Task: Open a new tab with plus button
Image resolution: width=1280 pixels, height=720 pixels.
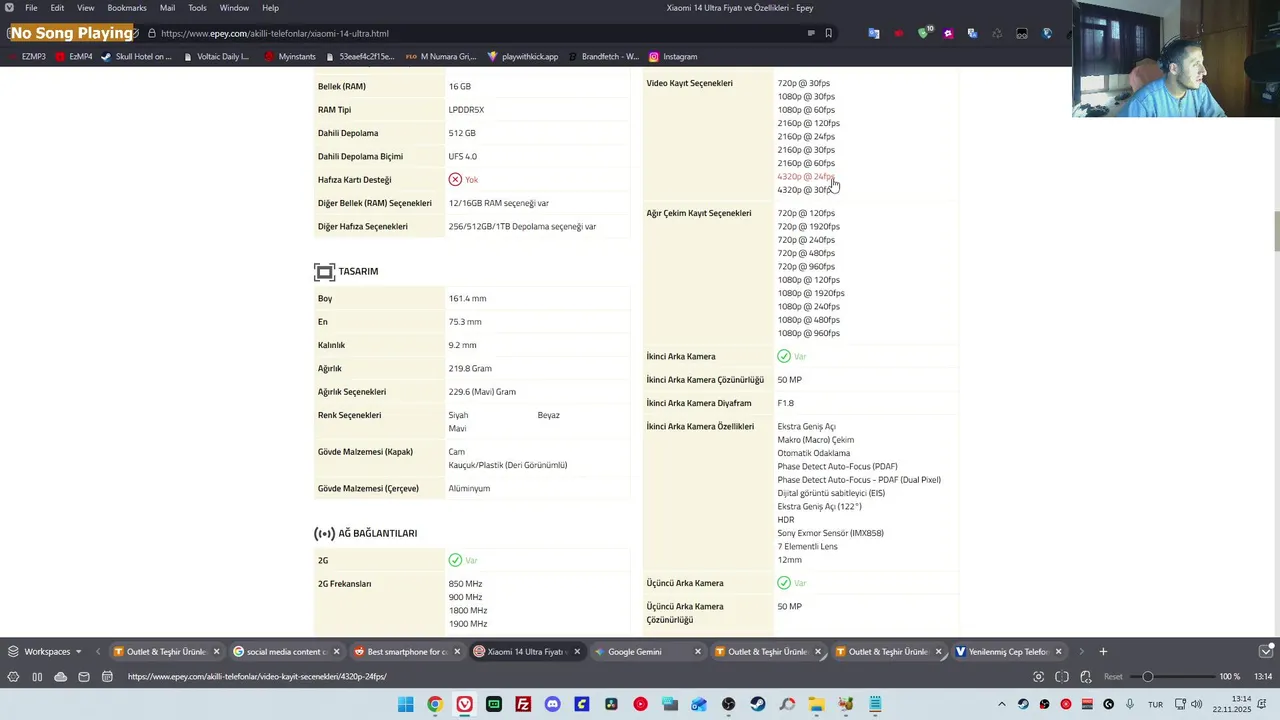Action: (x=1103, y=652)
